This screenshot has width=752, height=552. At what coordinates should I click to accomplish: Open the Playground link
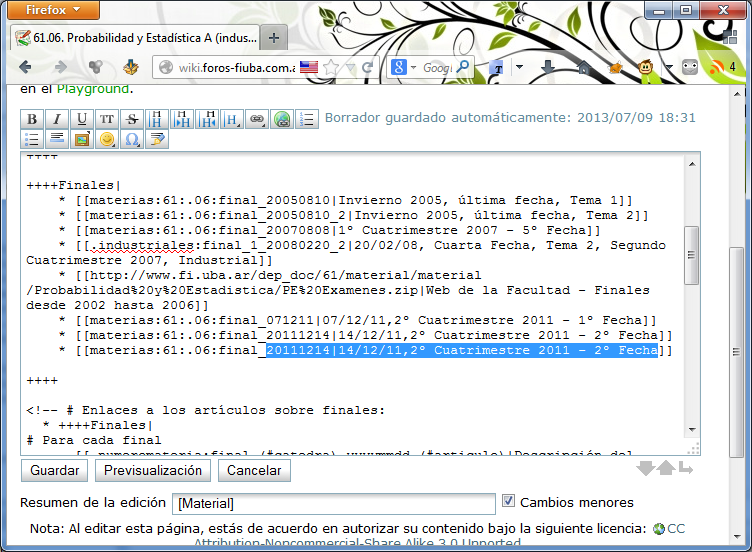pos(93,89)
